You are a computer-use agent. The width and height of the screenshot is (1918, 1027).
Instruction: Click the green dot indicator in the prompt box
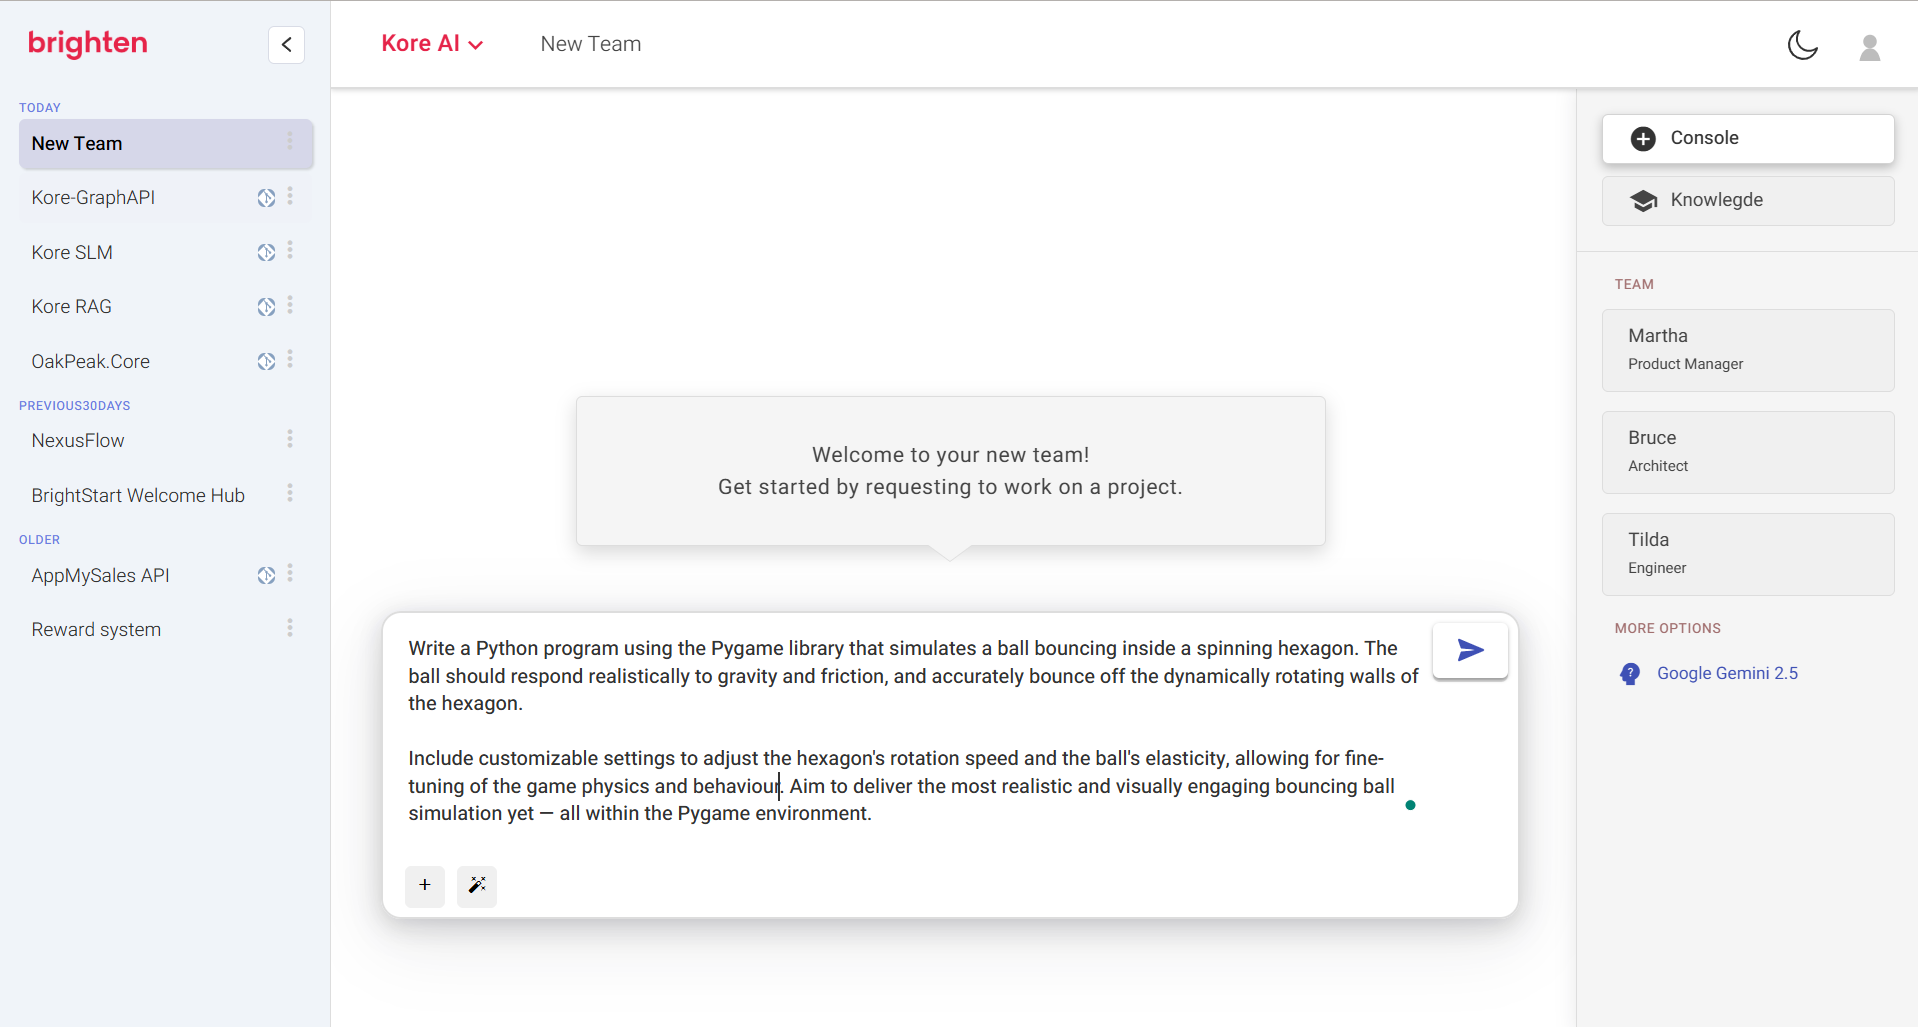[x=1410, y=805]
